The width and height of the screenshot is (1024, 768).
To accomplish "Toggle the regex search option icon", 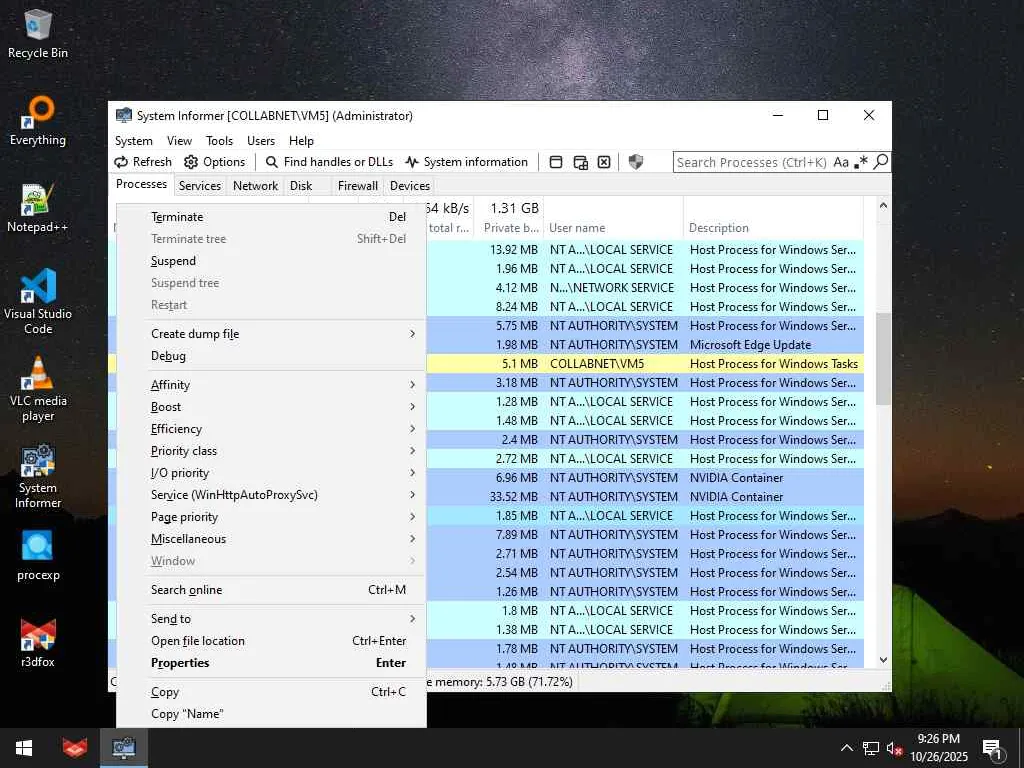I will click(x=861, y=162).
